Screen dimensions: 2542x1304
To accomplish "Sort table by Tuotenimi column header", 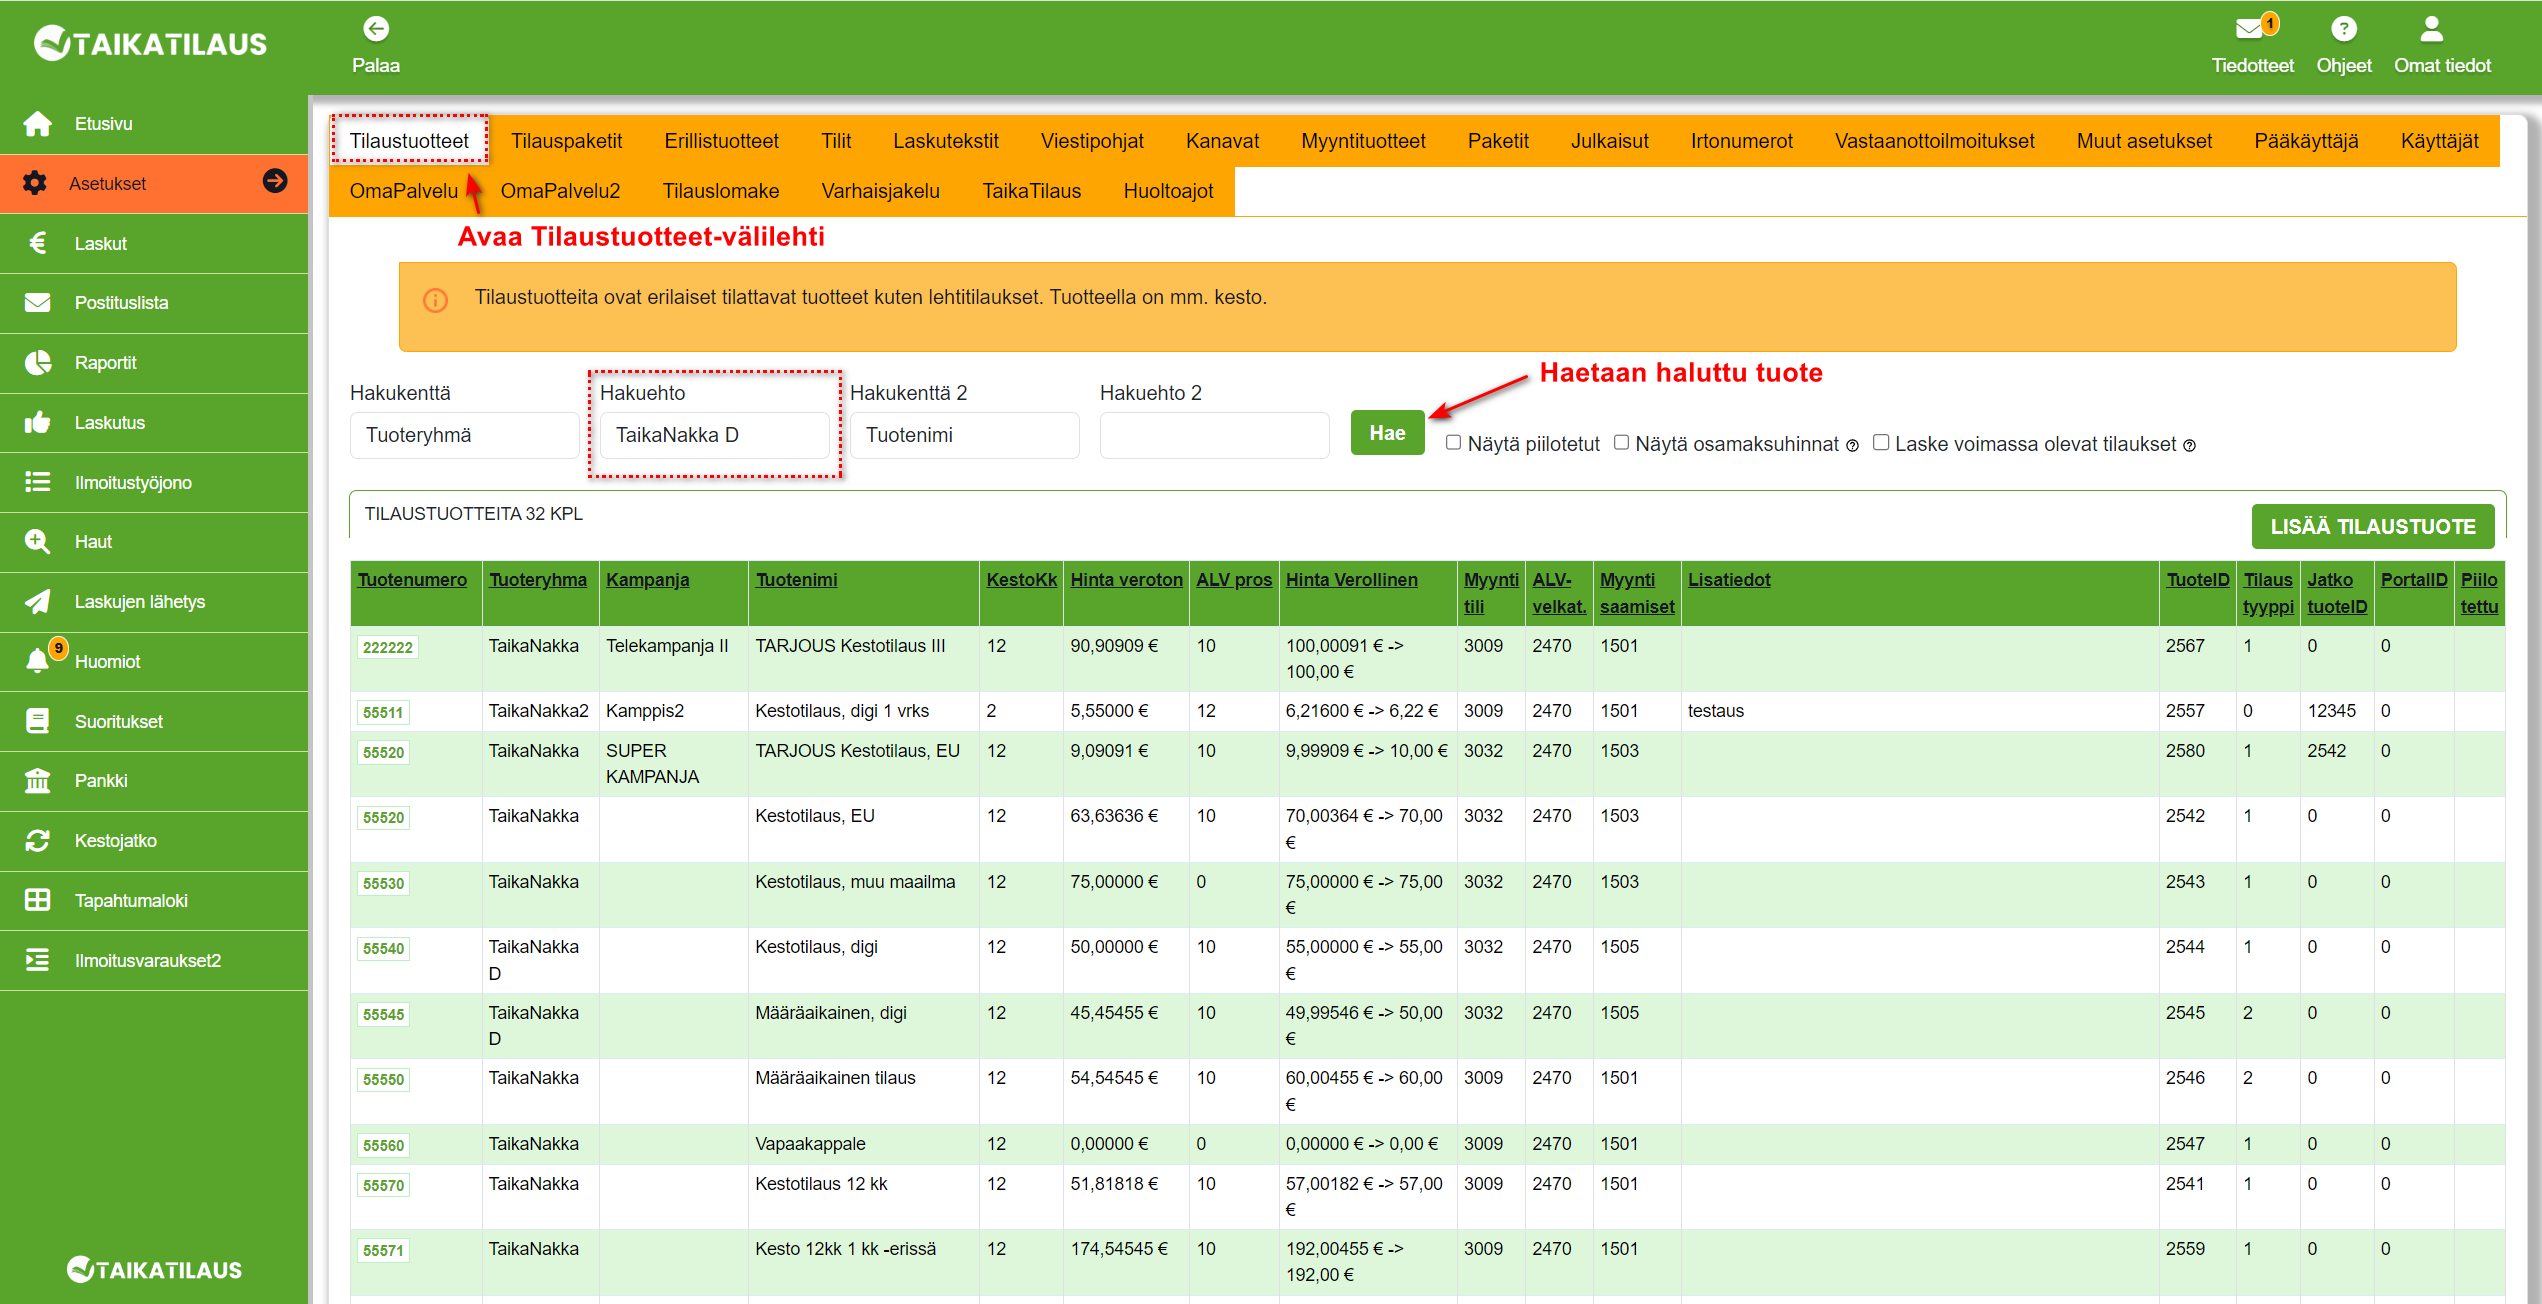I will (796, 580).
